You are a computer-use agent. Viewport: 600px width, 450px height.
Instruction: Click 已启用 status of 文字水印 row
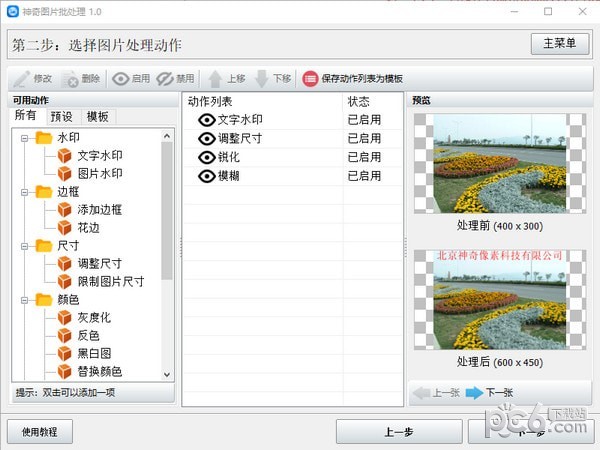tap(364, 120)
